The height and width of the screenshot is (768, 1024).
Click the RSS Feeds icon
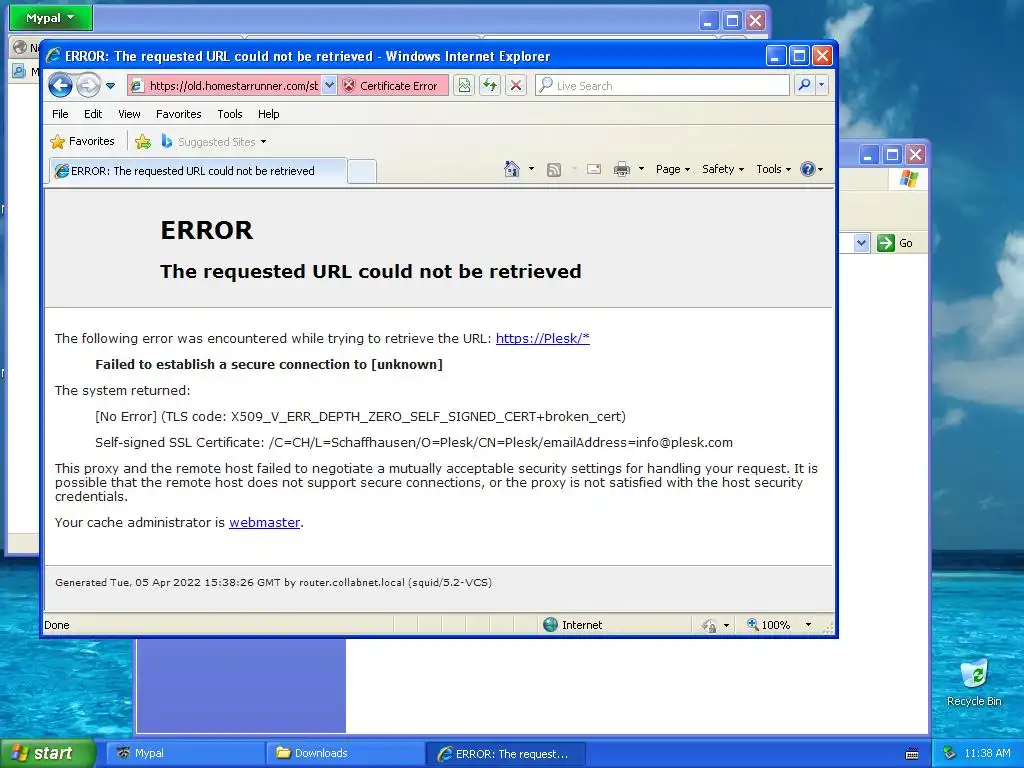554,170
